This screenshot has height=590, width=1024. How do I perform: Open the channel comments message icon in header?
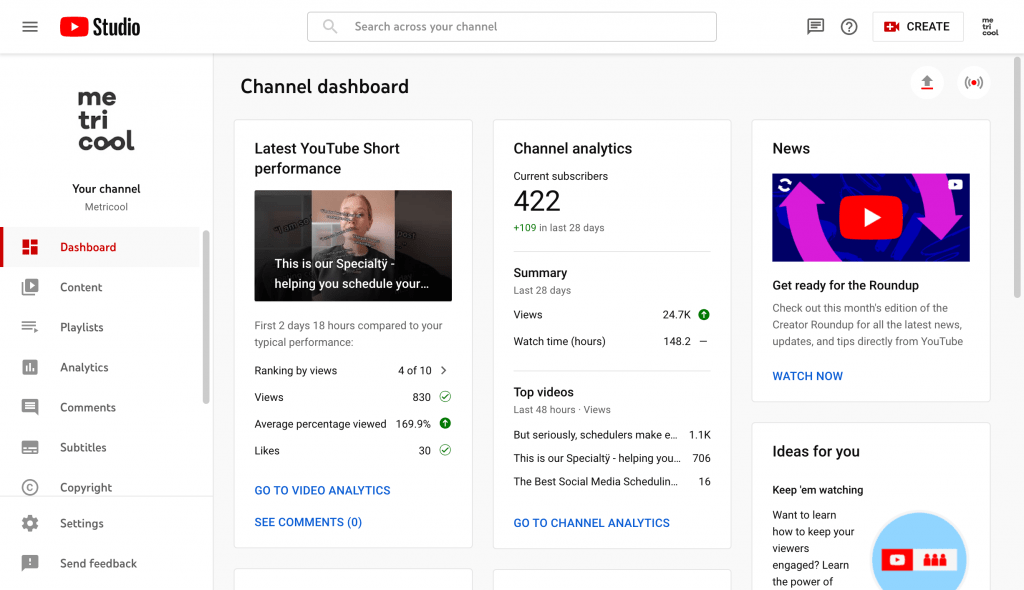[x=815, y=27]
